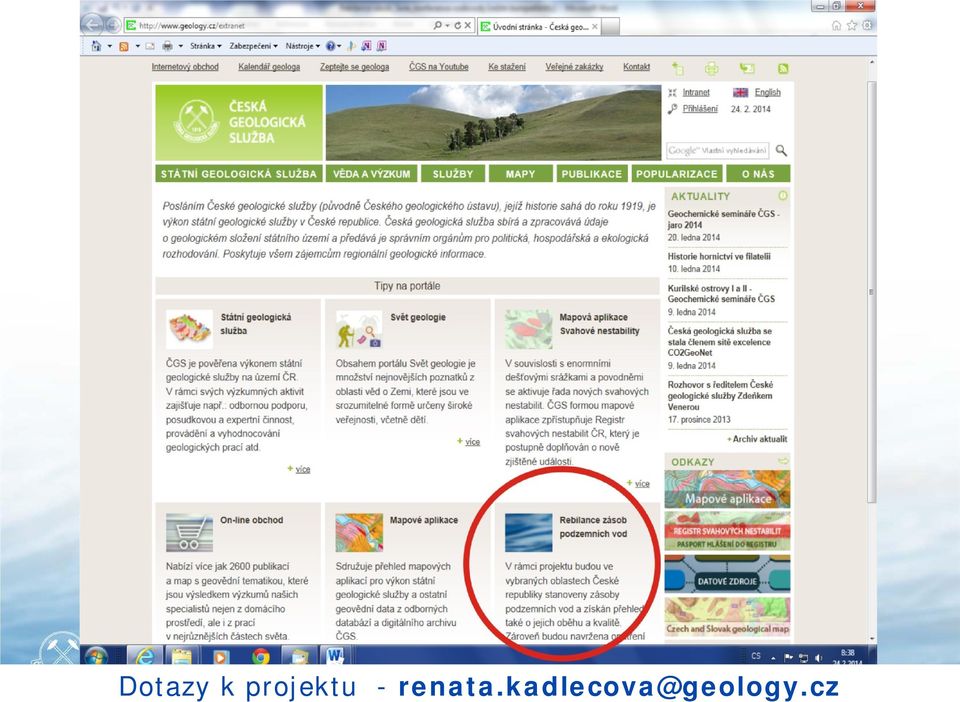960x702 pixels.
Task: Click Archiv aktualit link
Action: (x=760, y=439)
